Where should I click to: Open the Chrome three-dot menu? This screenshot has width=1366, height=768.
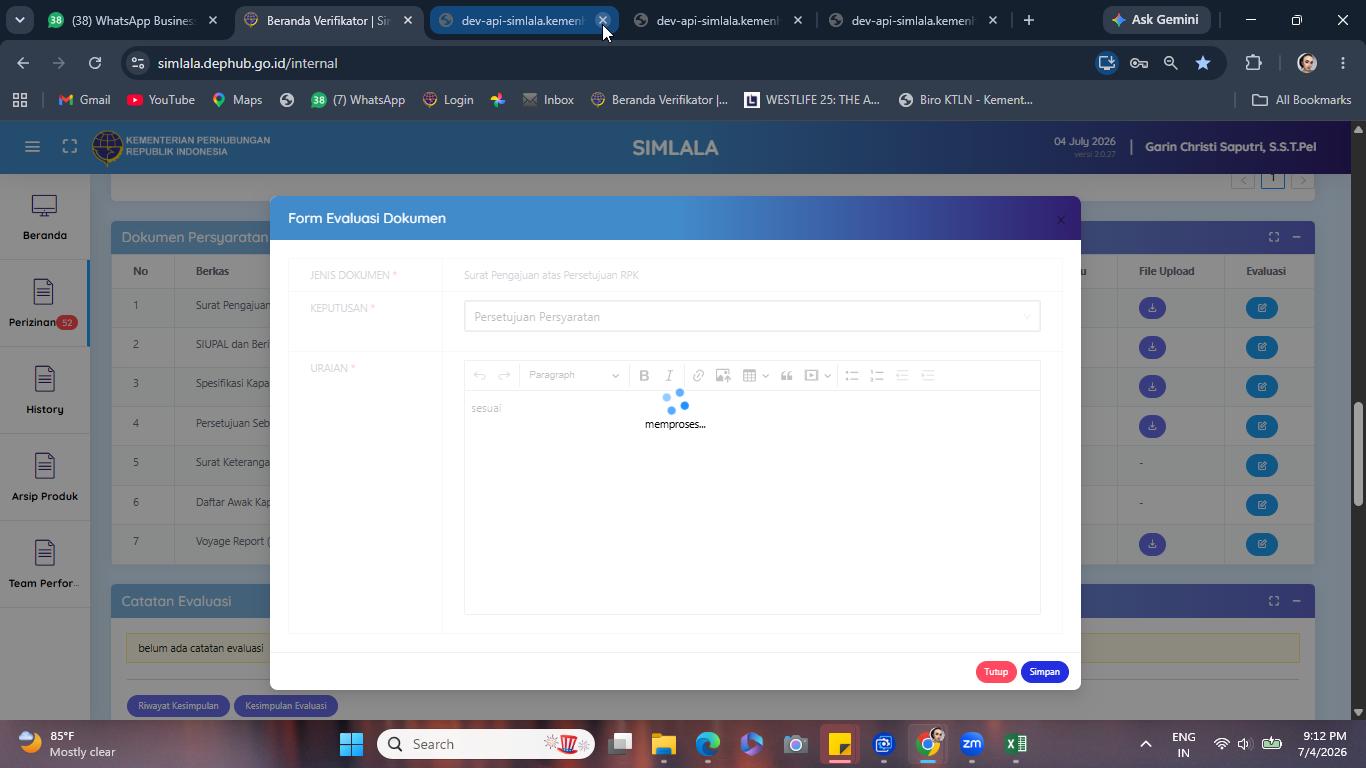(x=1343, y=63)
